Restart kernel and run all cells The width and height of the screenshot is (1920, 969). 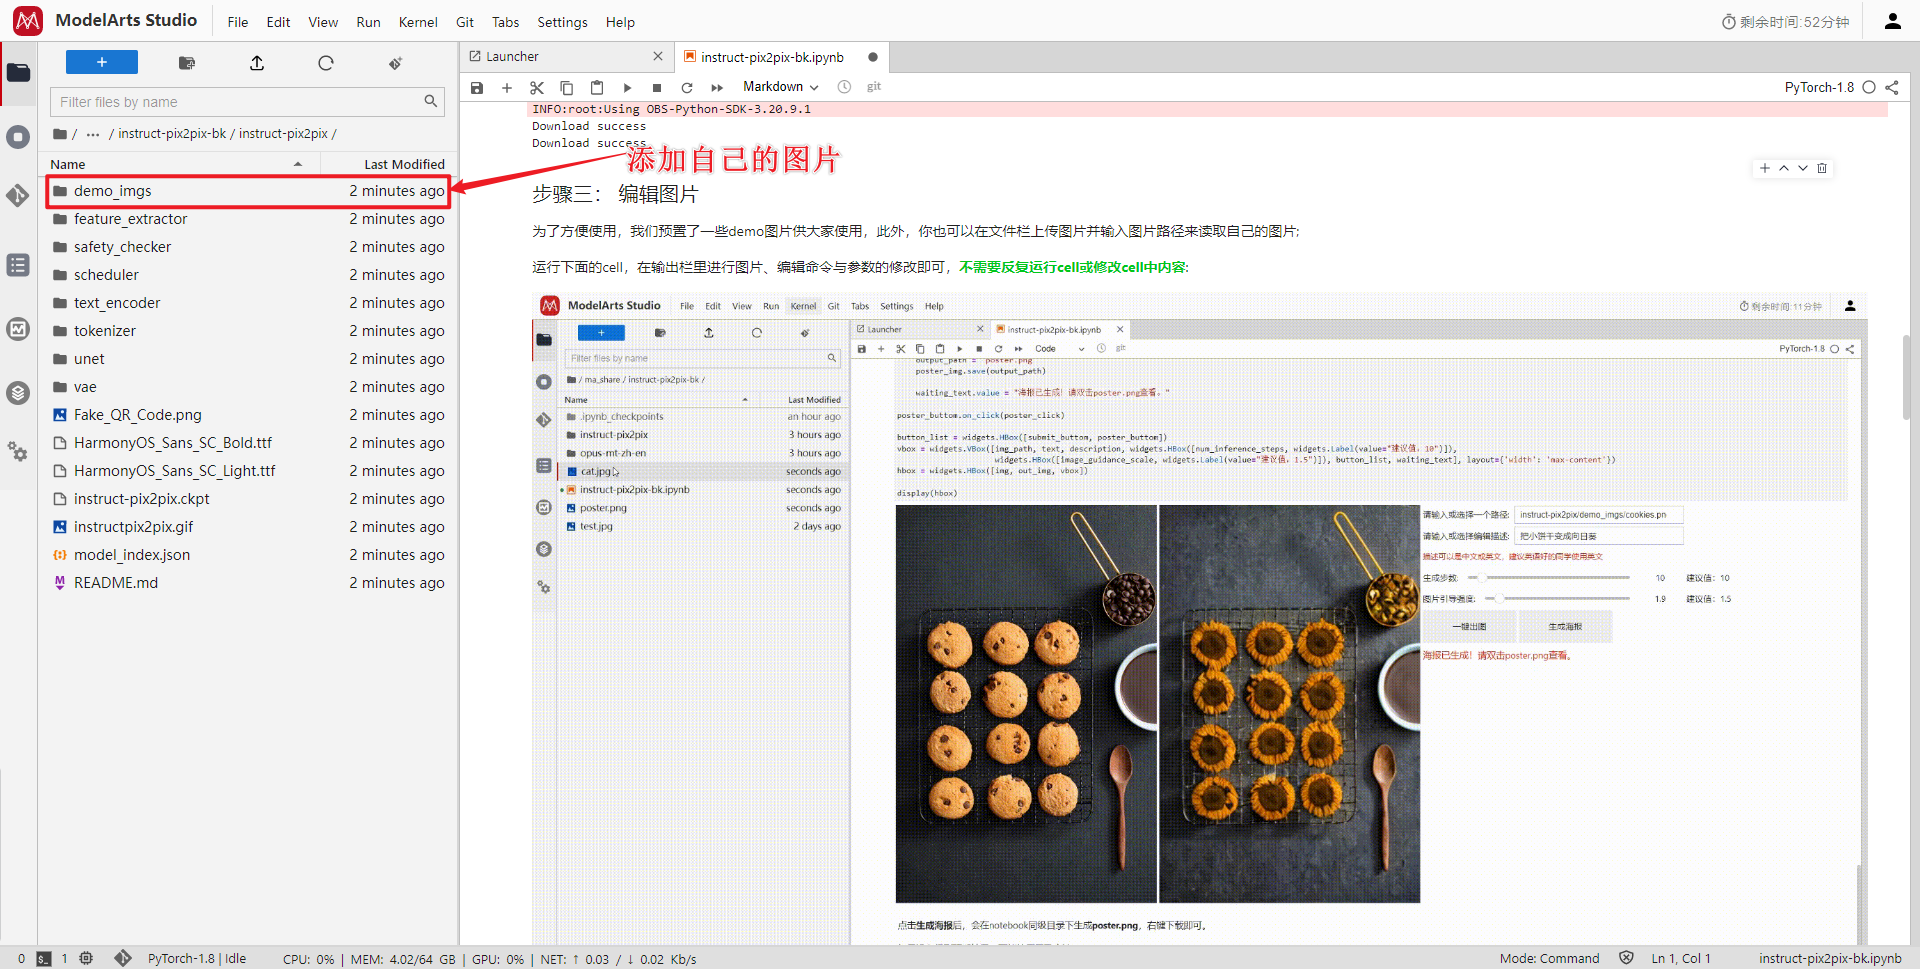click(717, 88)
